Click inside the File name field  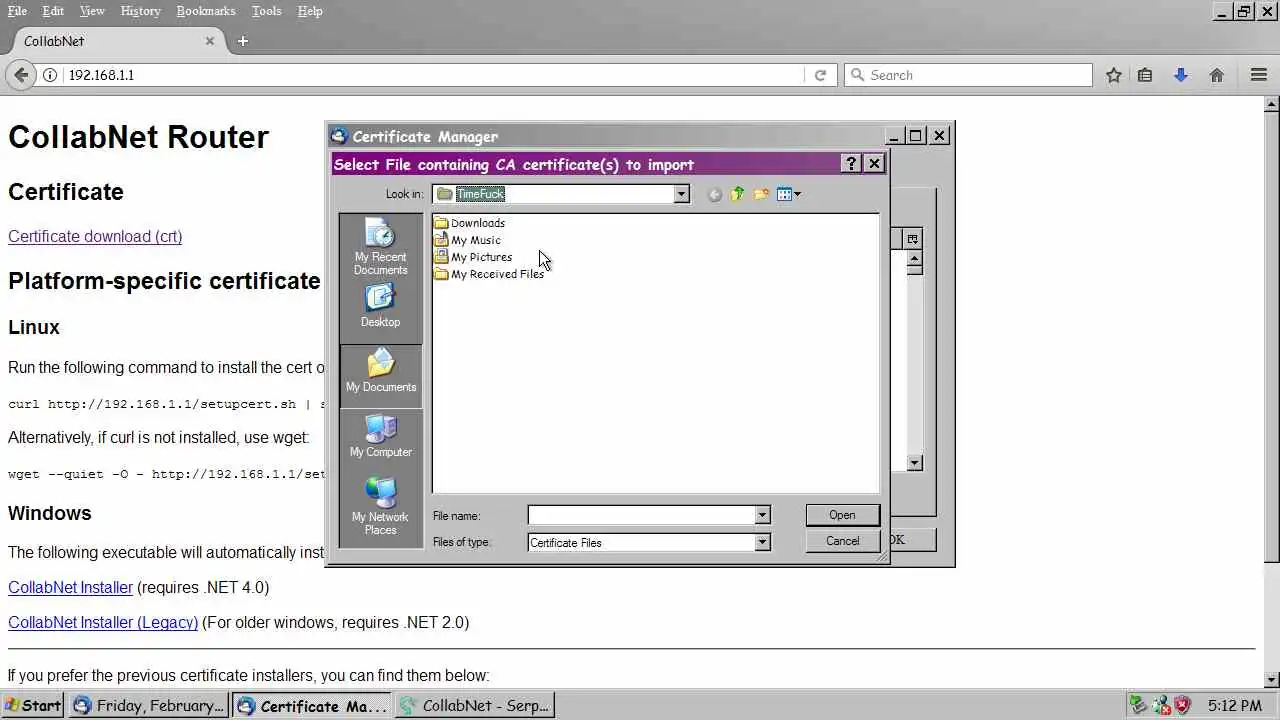tap(641, 515)
